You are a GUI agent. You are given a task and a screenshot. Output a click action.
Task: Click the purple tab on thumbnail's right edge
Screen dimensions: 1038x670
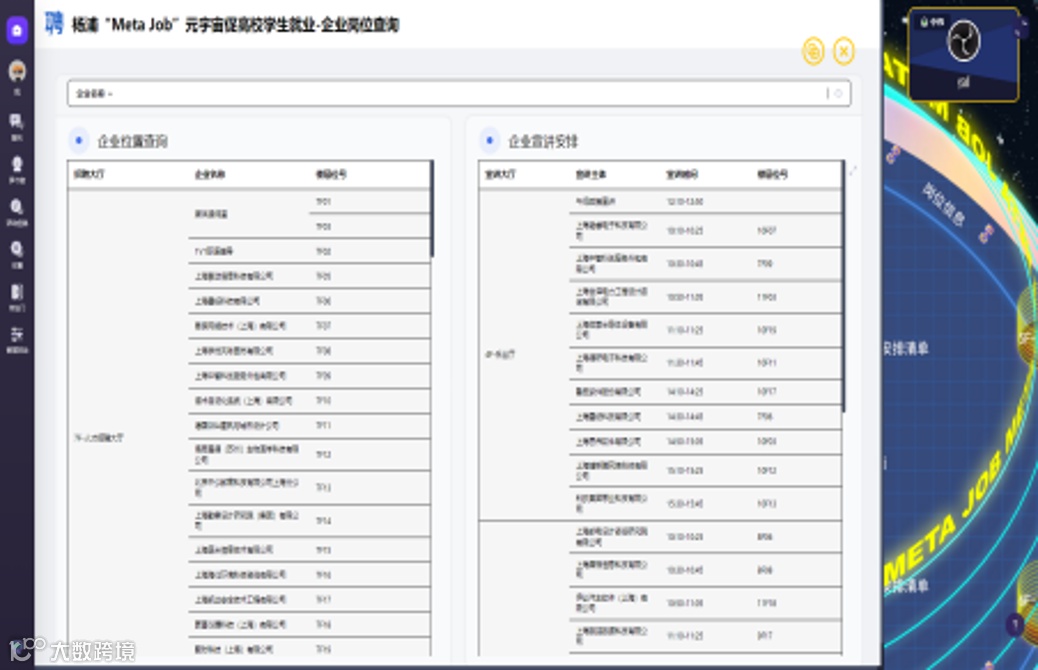point(1023,26)
